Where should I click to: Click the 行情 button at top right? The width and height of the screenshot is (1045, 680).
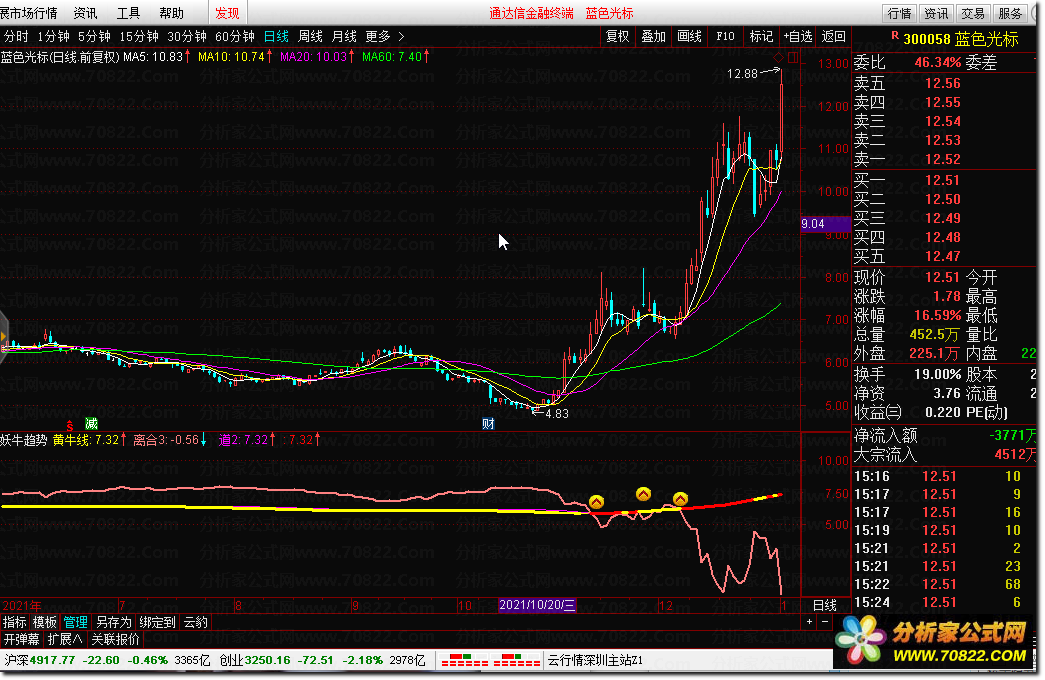pos(899,13)
